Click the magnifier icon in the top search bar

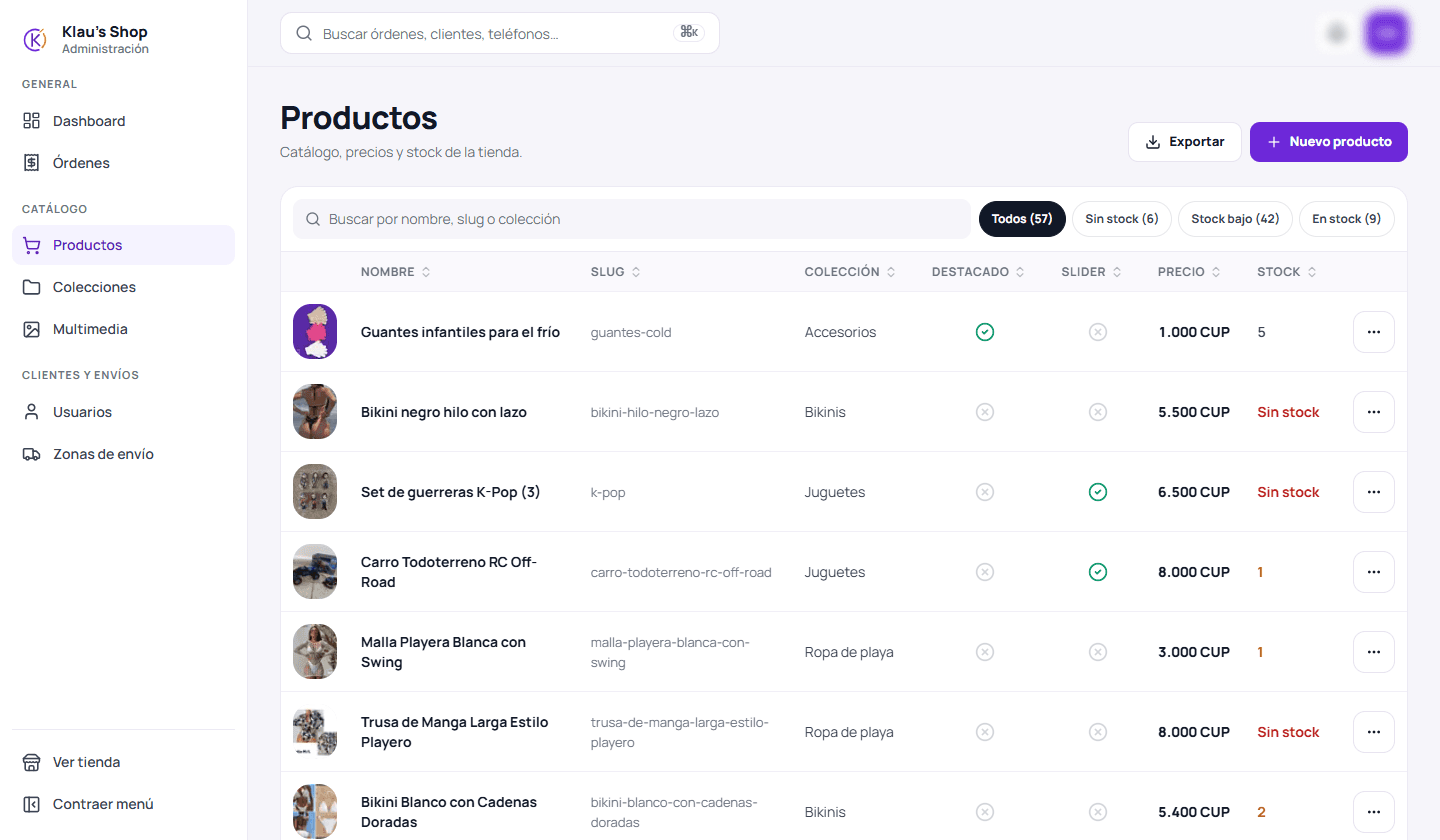tap(305, 33)
